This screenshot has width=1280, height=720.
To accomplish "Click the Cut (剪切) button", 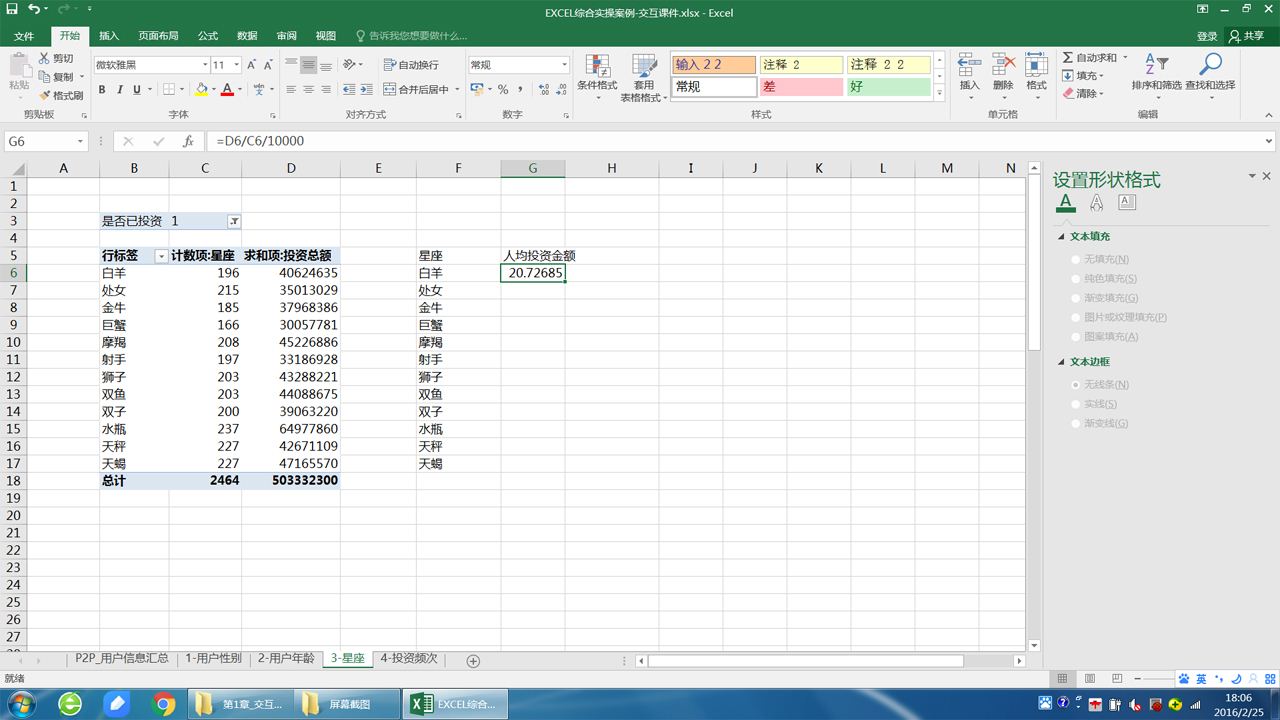I will click(56, 58).
